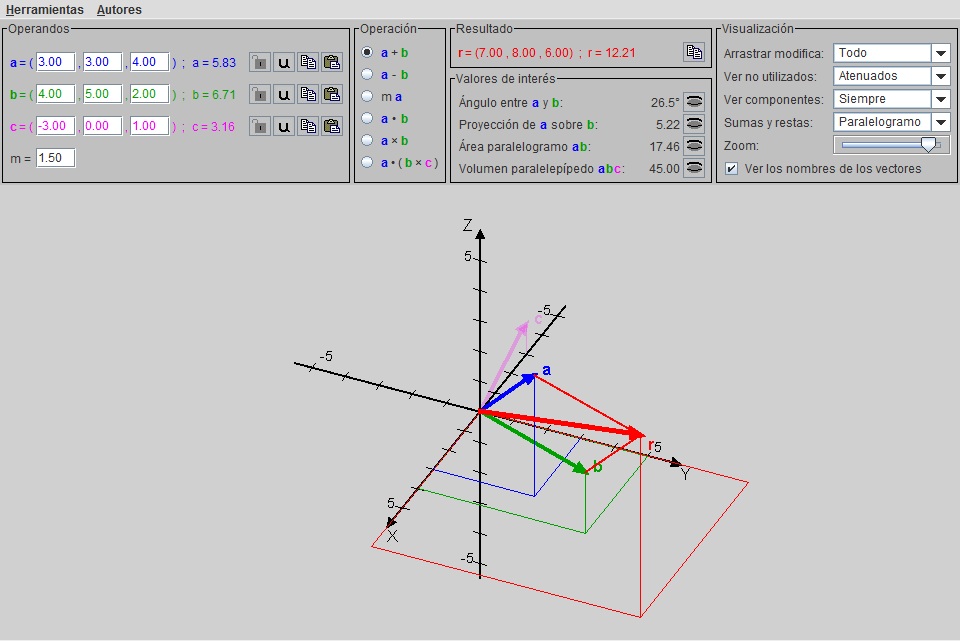Open the Herramientas menu
This screenshot has height=641, width=960.
44,10
